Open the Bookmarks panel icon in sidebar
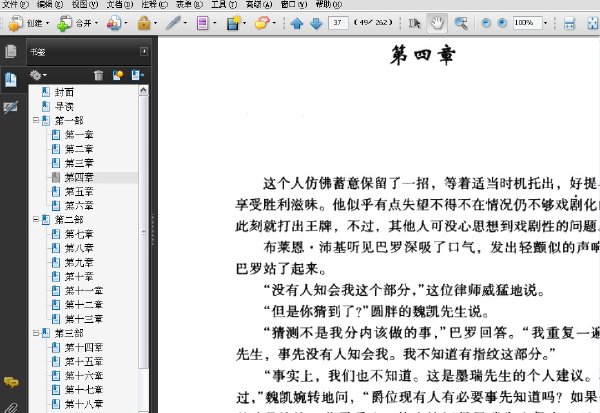The width and height of the screenshot is (600, 413). [11, 79]
